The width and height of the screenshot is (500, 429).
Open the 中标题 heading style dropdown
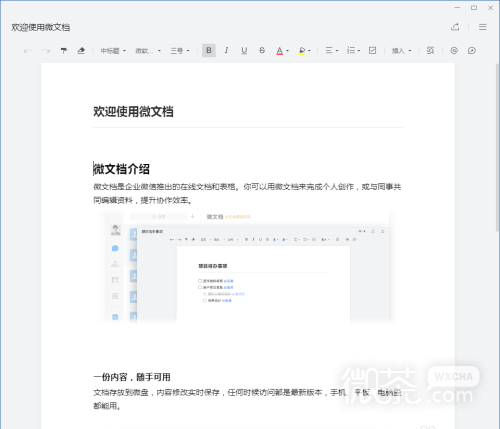[113, 51]
